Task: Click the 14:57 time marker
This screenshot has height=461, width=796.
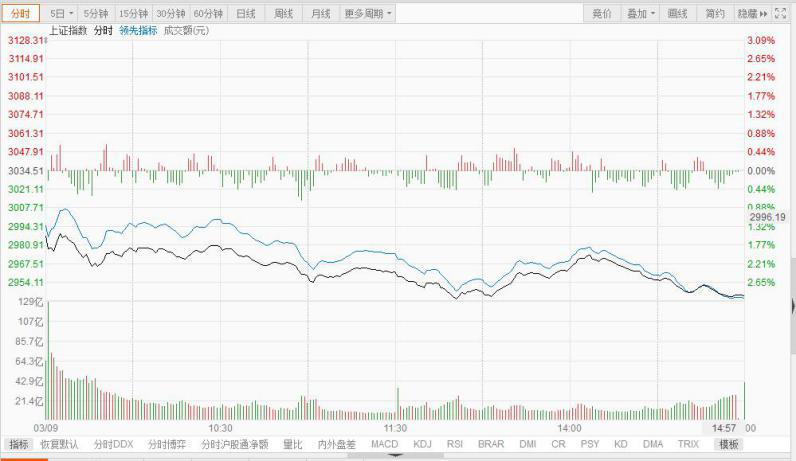Action: [x=723, y=428]
